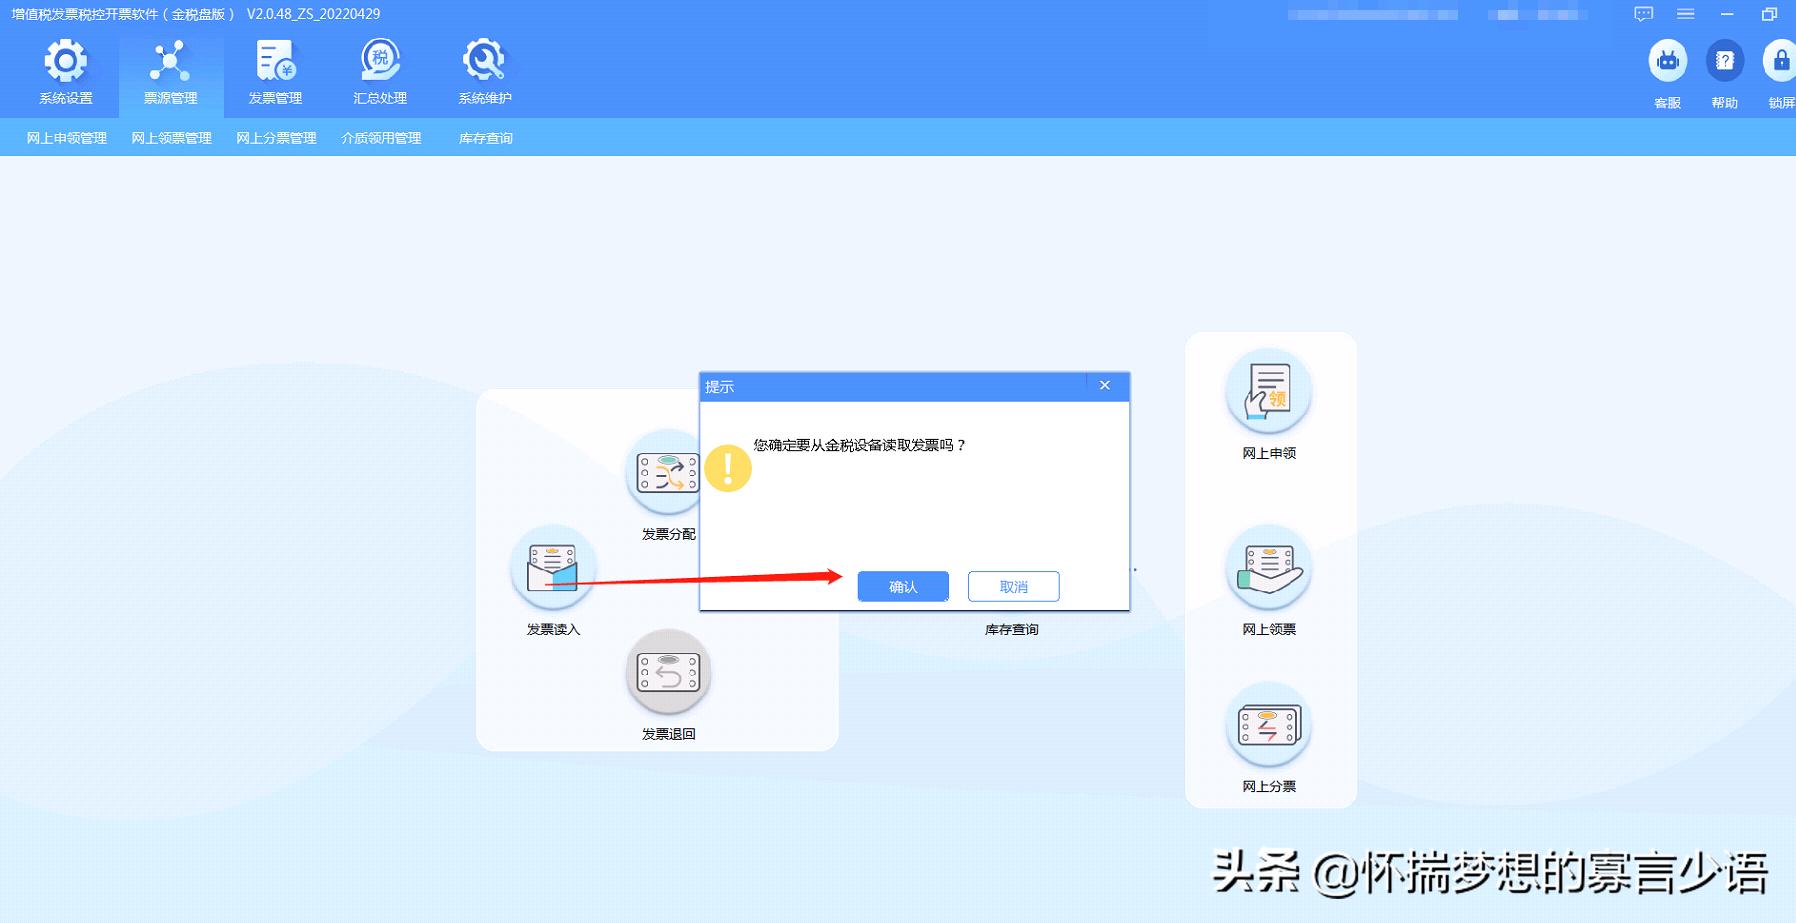1796x923 pixels.
Task: Click the 发票退回 invoice return icon
Action: point(668,672)
